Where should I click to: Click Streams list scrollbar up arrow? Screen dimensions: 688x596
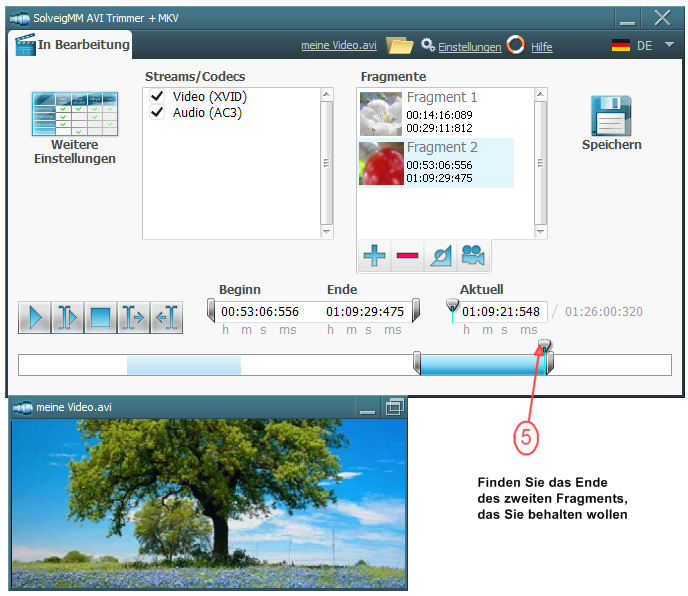pyautogui.click(x=326, y=94)
